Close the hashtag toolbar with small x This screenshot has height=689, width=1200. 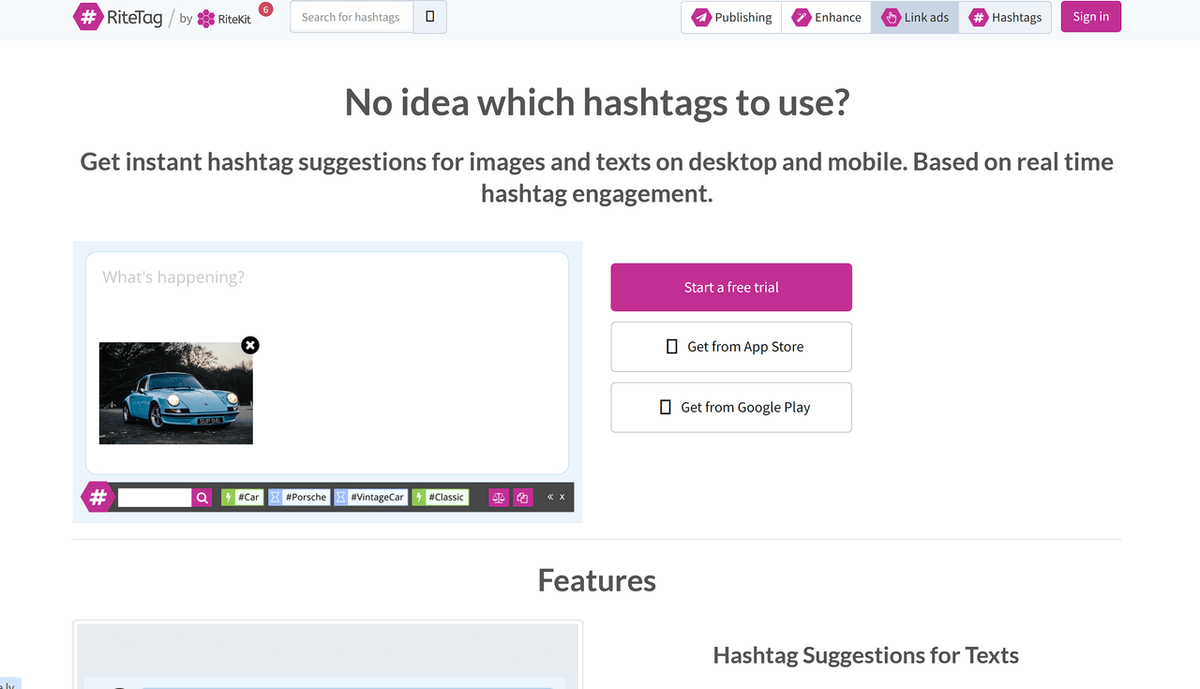(x=562, y=497)
